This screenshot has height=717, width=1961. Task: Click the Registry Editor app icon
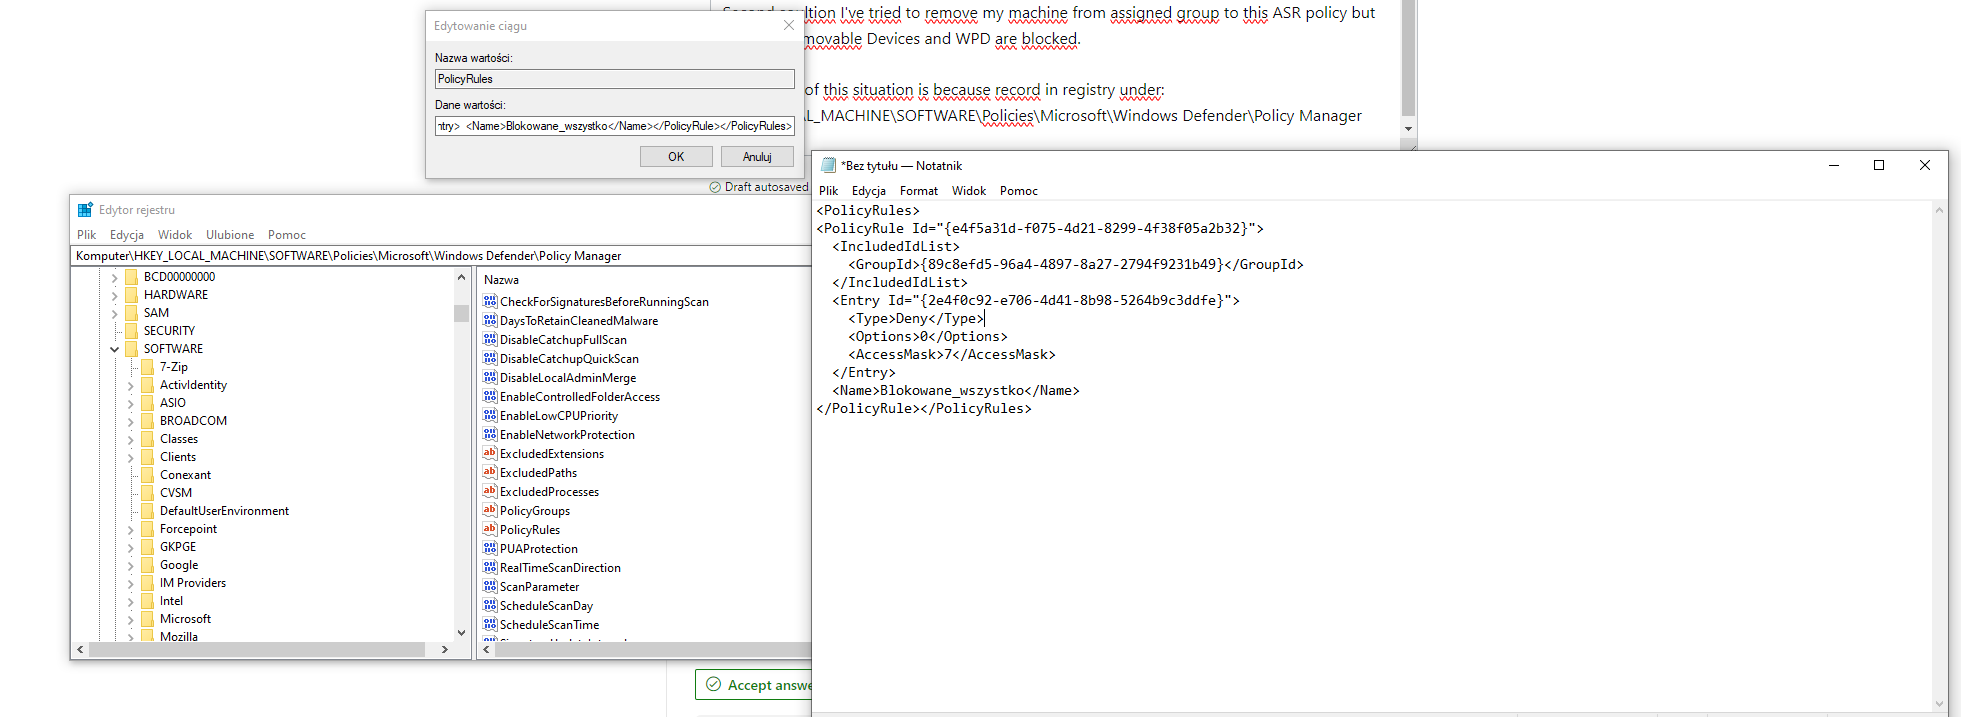(85, 210)
